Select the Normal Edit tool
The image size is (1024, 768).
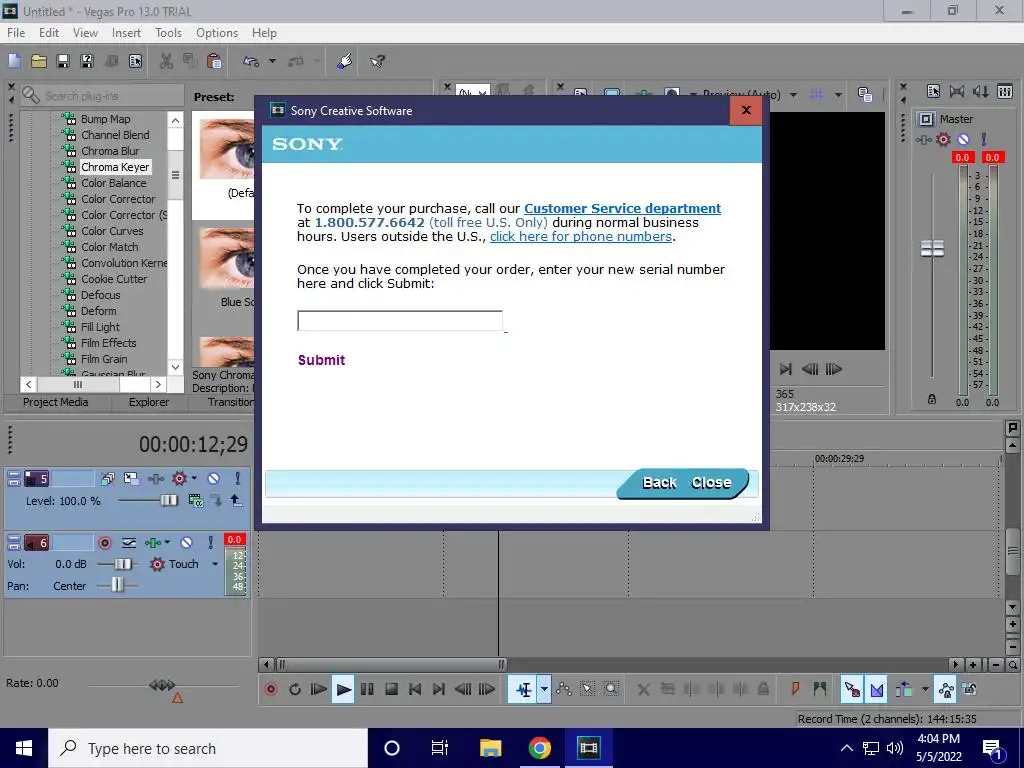(523, 689)
